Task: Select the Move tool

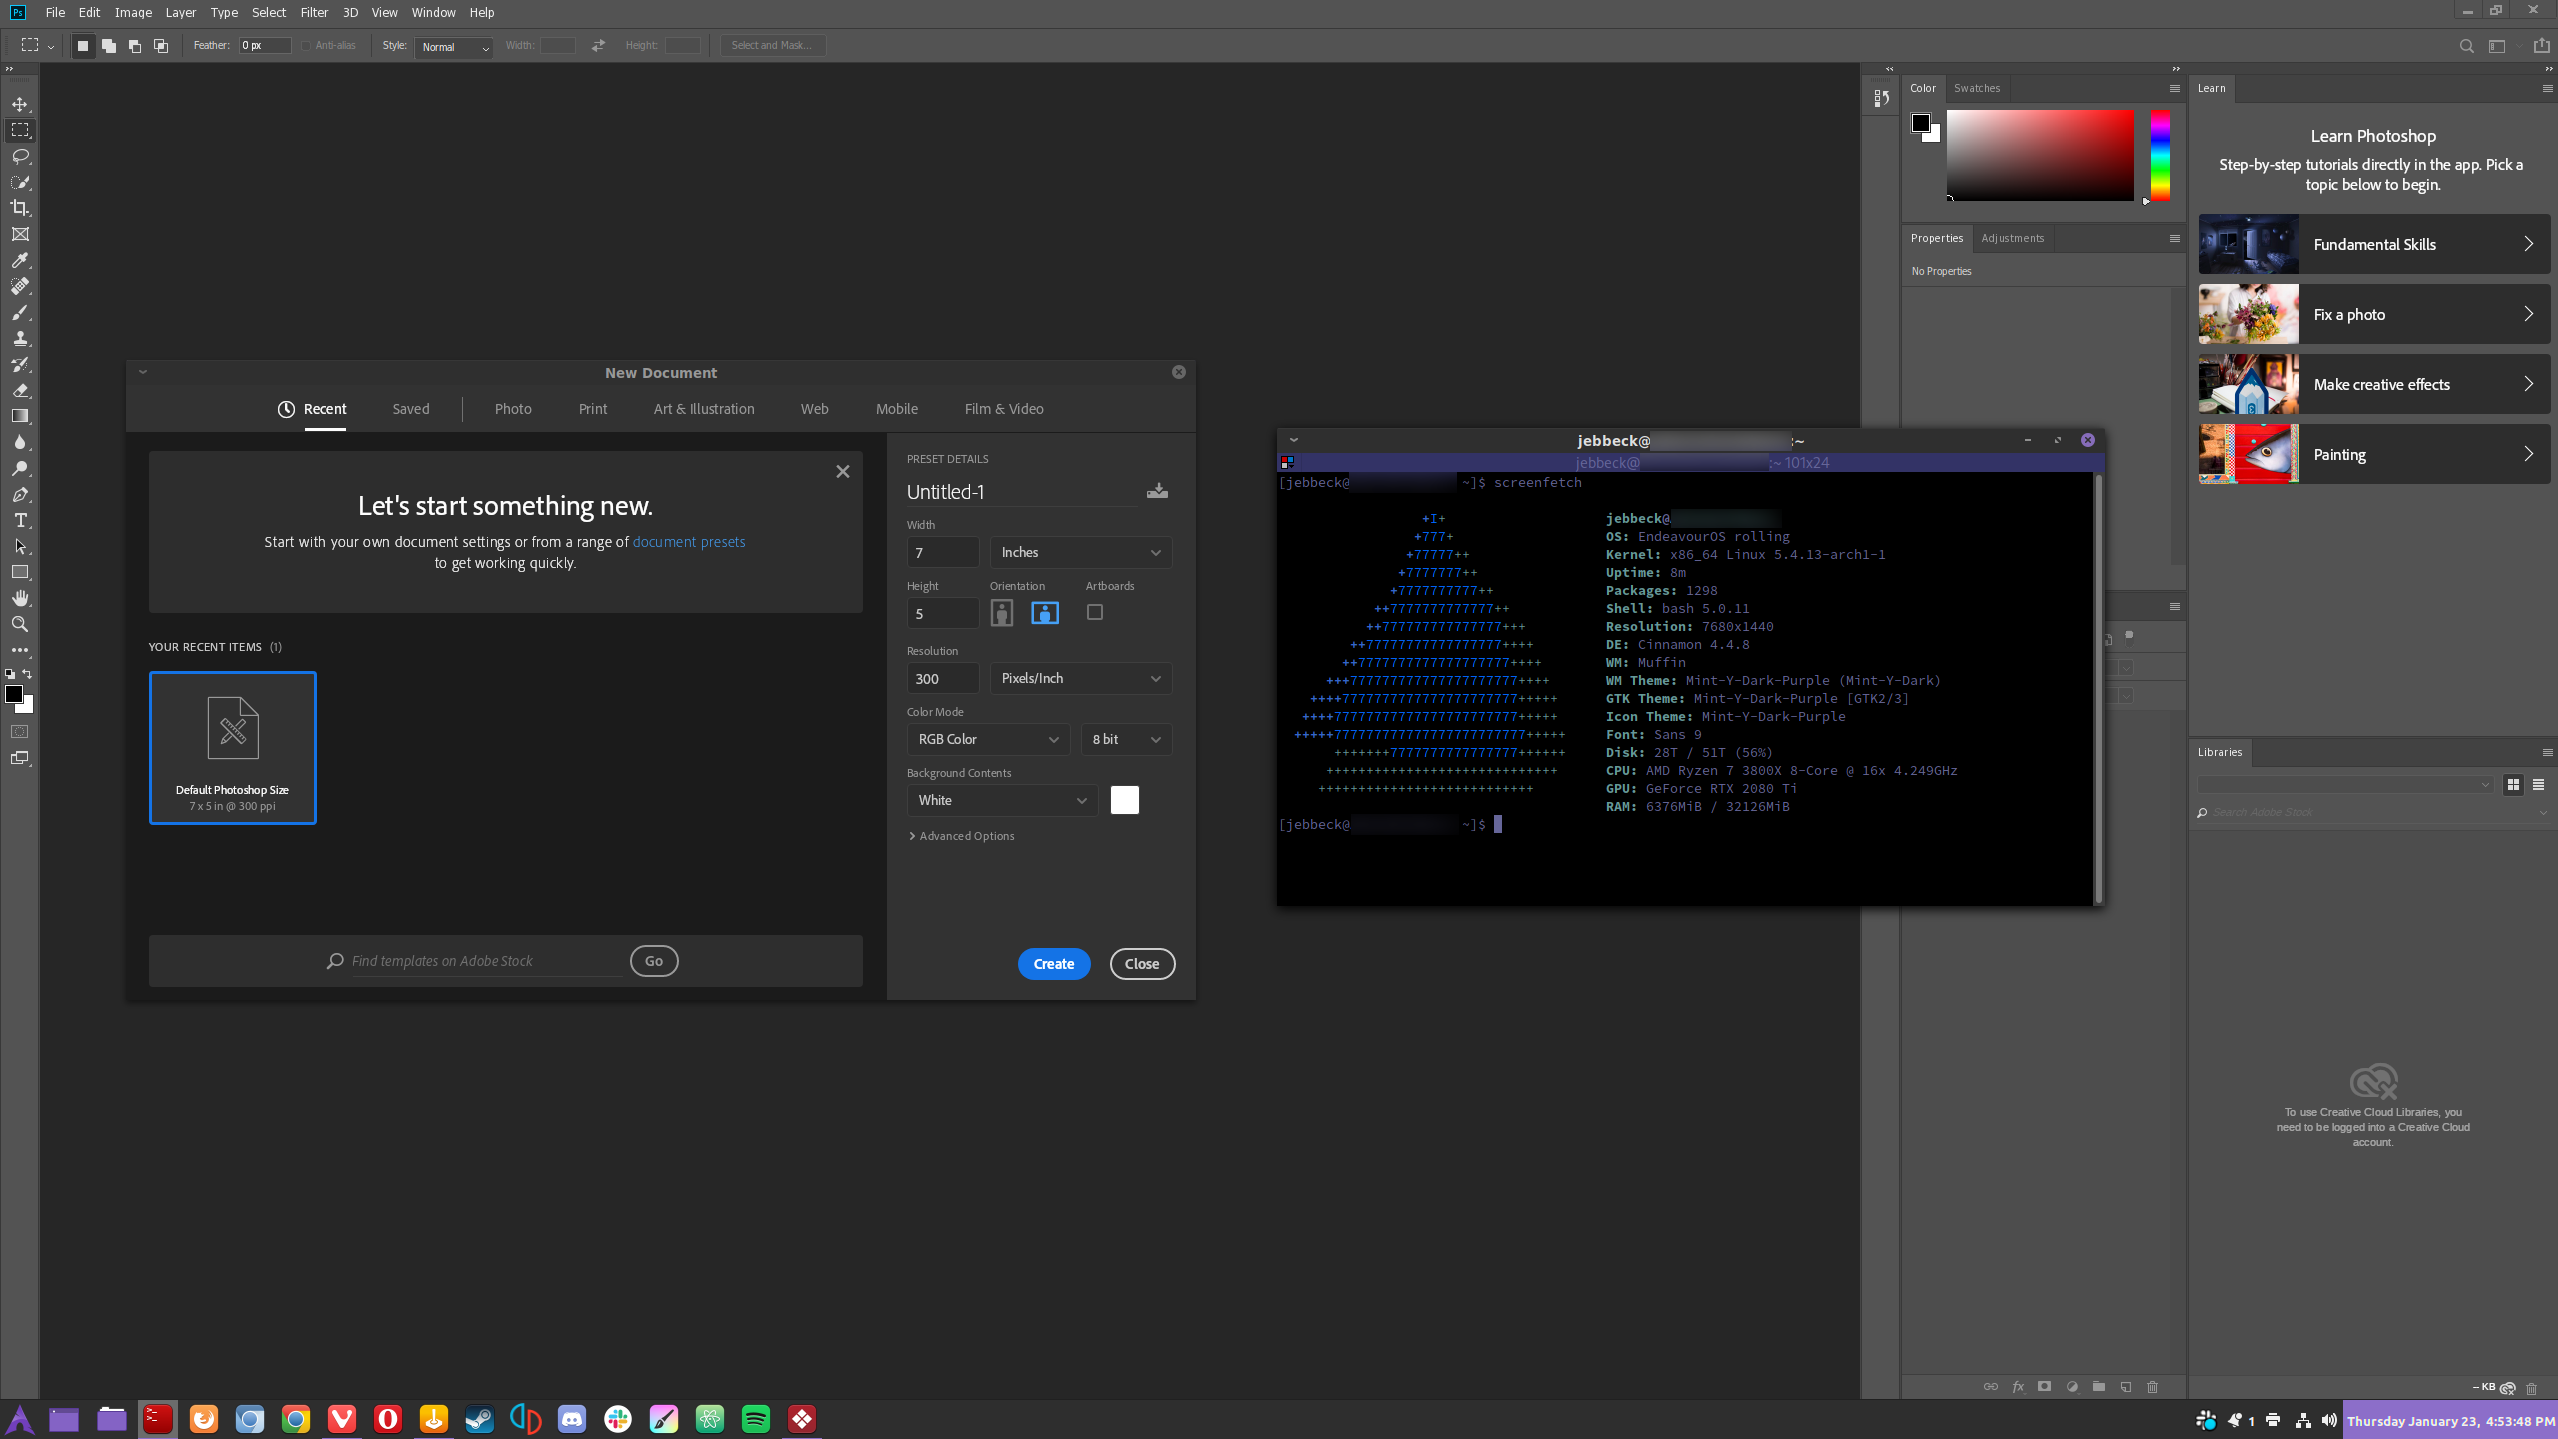Action: pyautogui.click(x=20, y=104)
